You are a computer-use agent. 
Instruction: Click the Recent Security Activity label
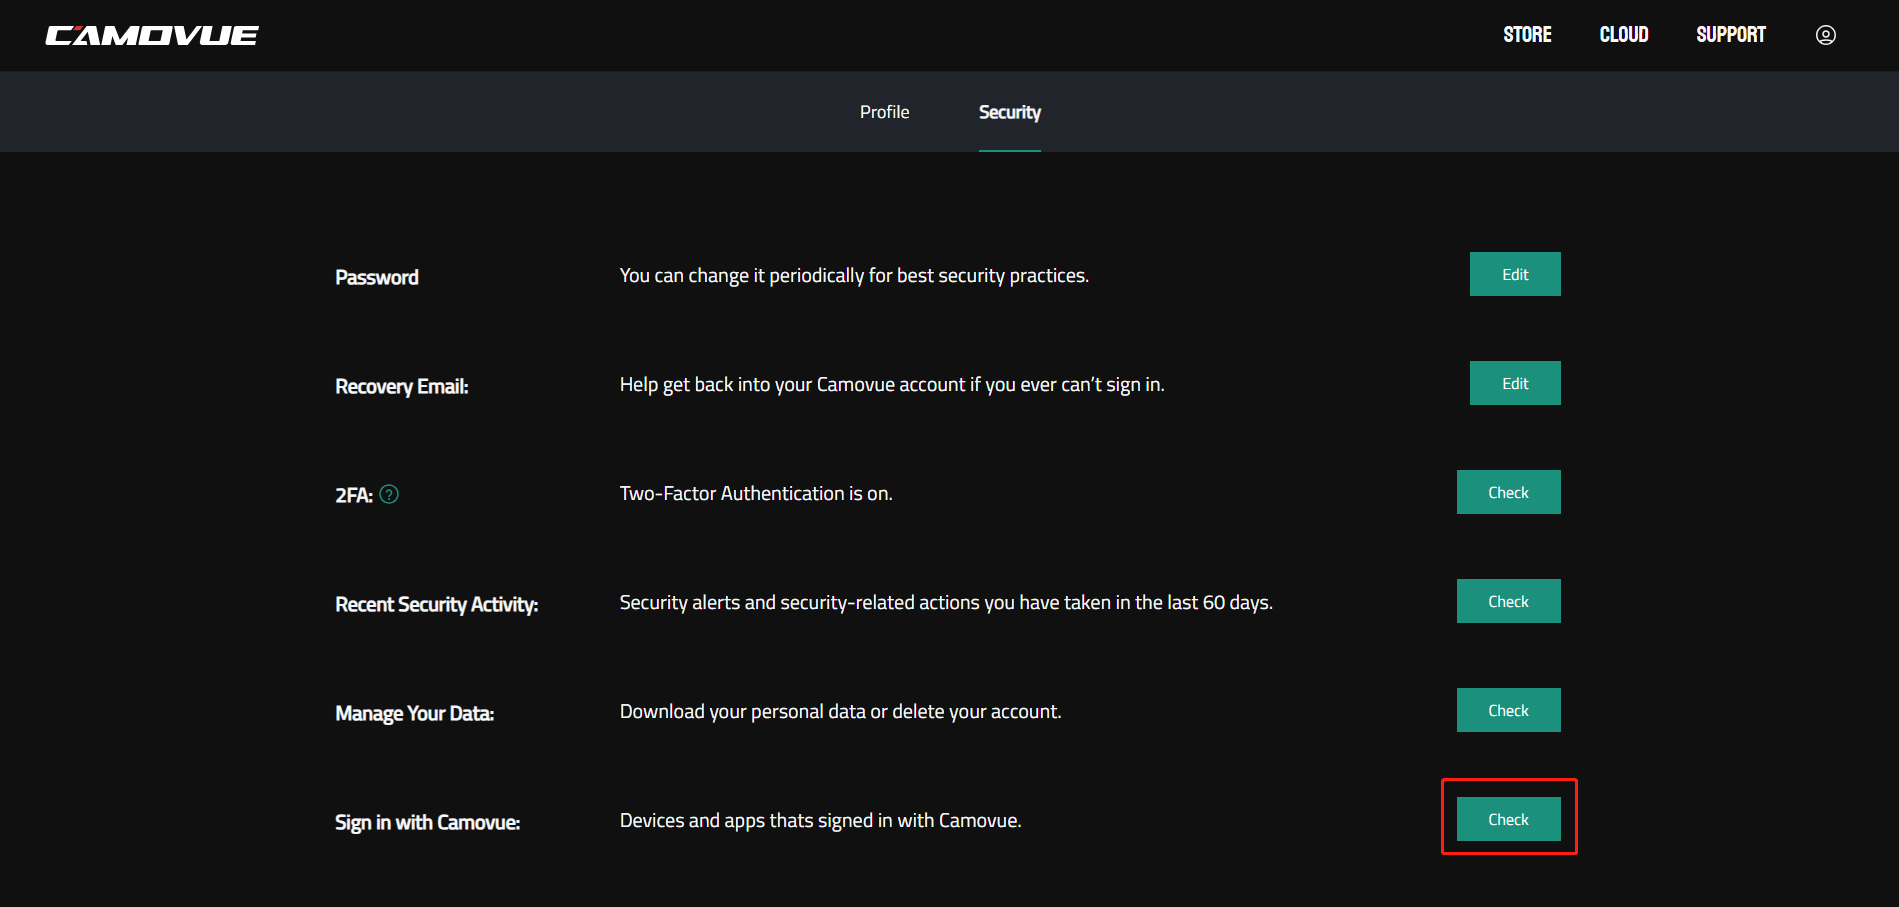pyautogui.click(x=437, y=605)
